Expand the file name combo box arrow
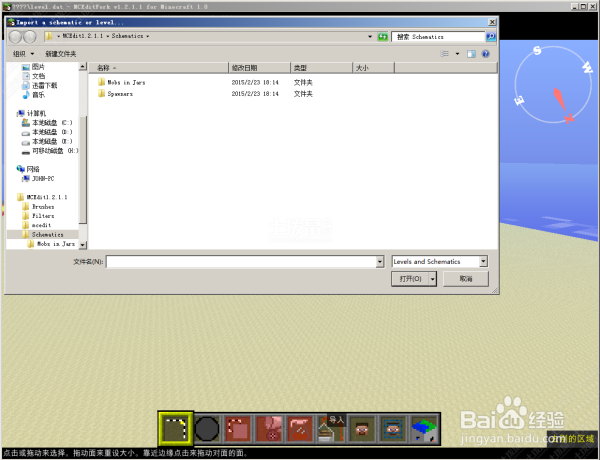 (380, 262)
